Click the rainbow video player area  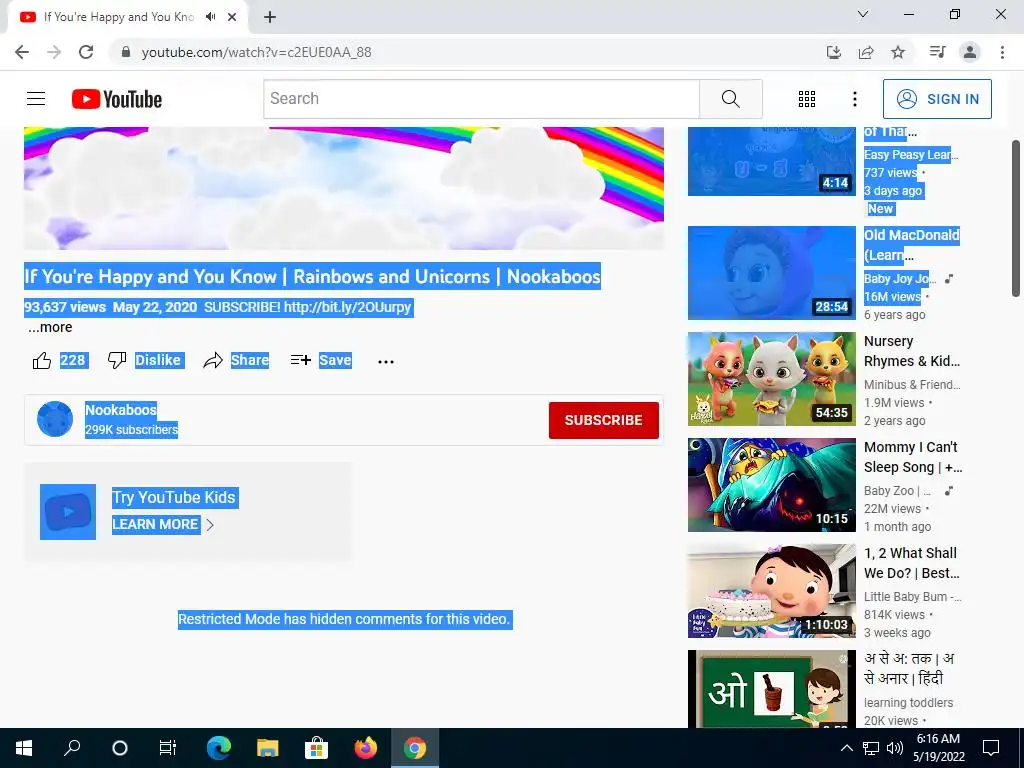click(x=344, y=188)
